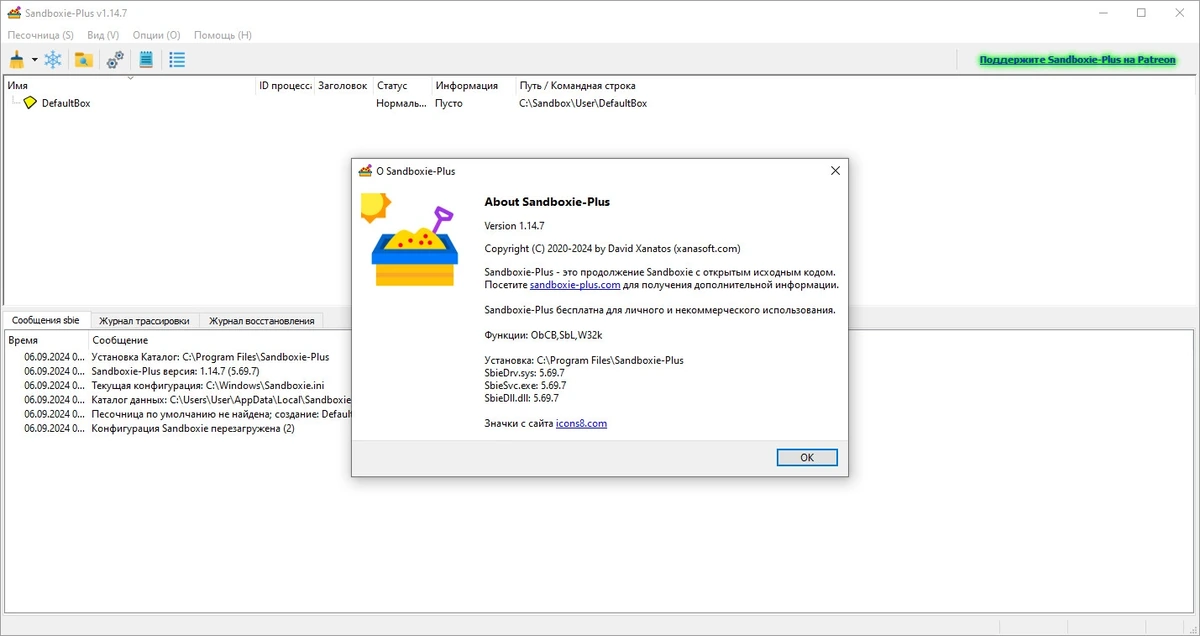
Task: Select the Песочница по умолчанию не найдена message
Action: coord(220,414)
